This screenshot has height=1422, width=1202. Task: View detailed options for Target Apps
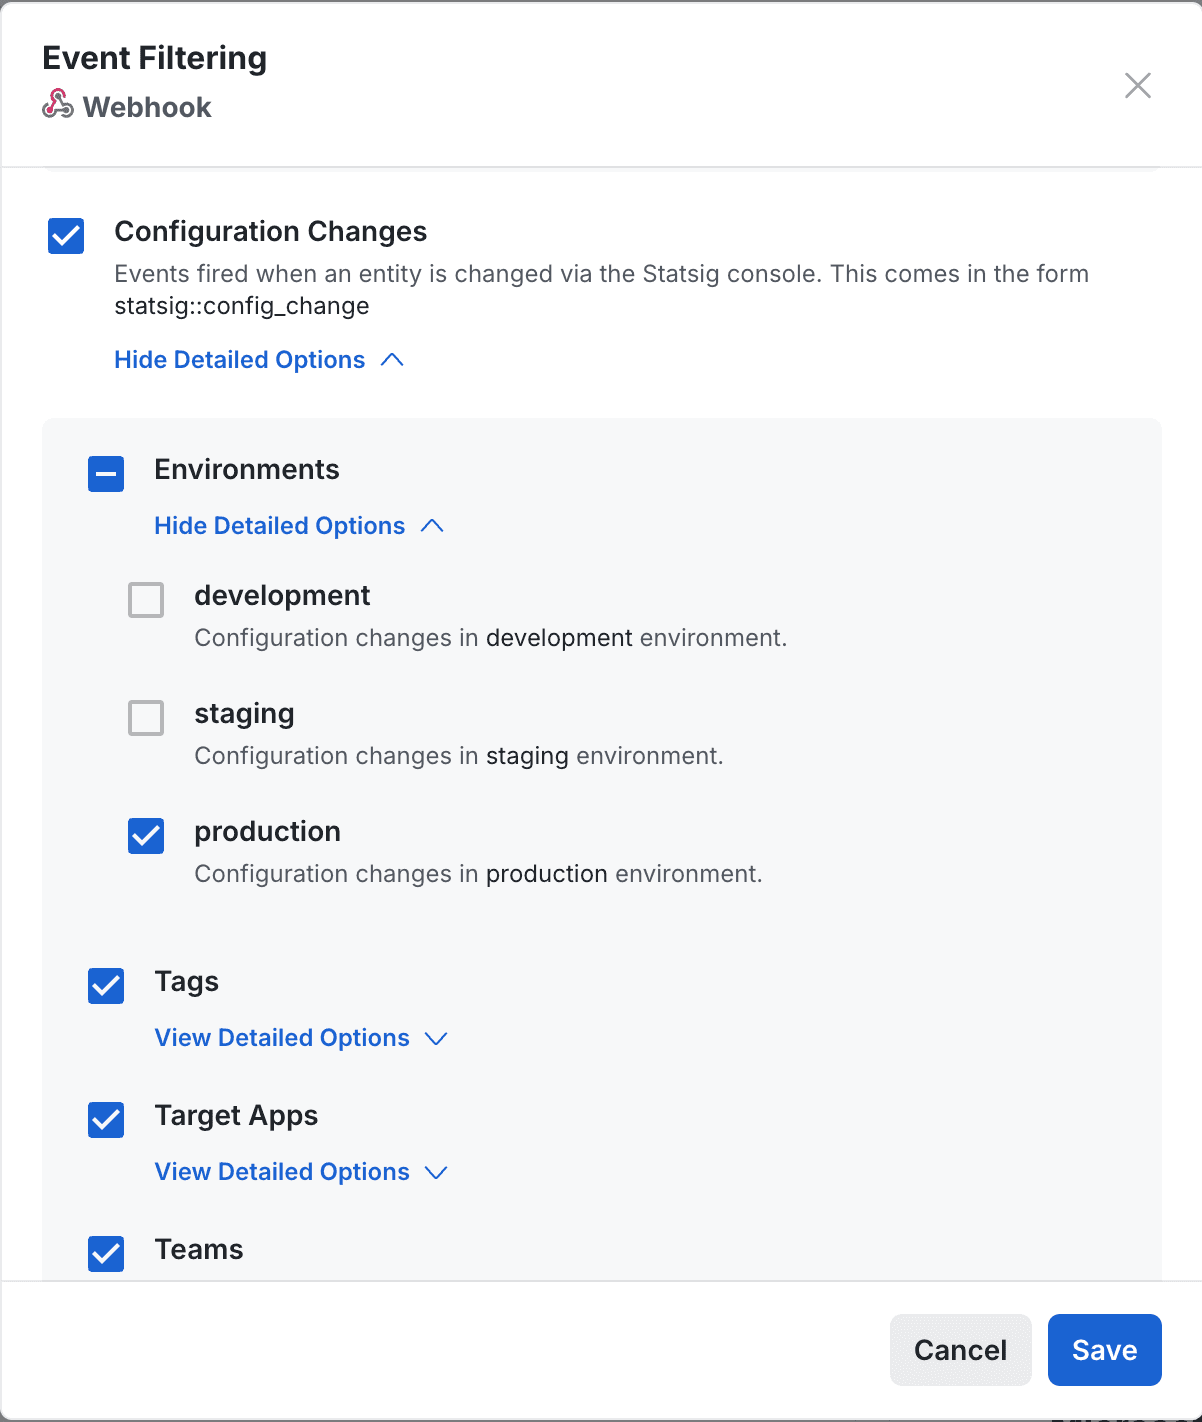click(281, 1171)
